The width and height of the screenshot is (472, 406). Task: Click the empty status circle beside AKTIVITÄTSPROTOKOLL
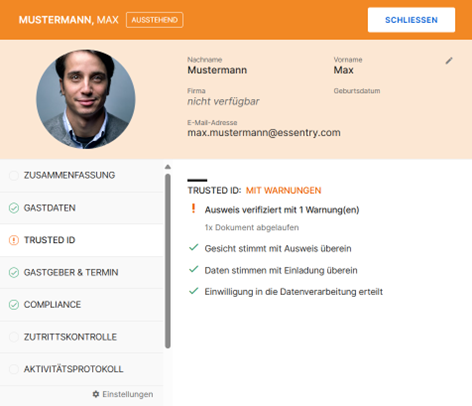(x=14, y=369)
